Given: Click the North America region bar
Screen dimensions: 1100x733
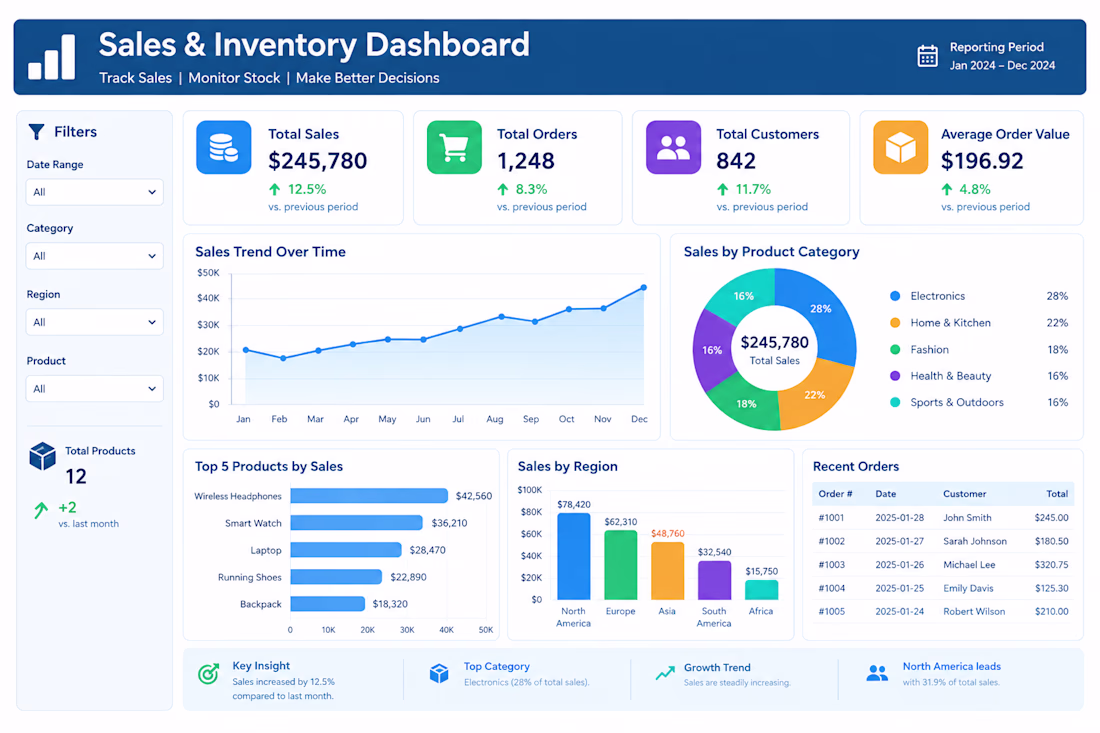Looking at the screenshot, I should pos(574,556).
